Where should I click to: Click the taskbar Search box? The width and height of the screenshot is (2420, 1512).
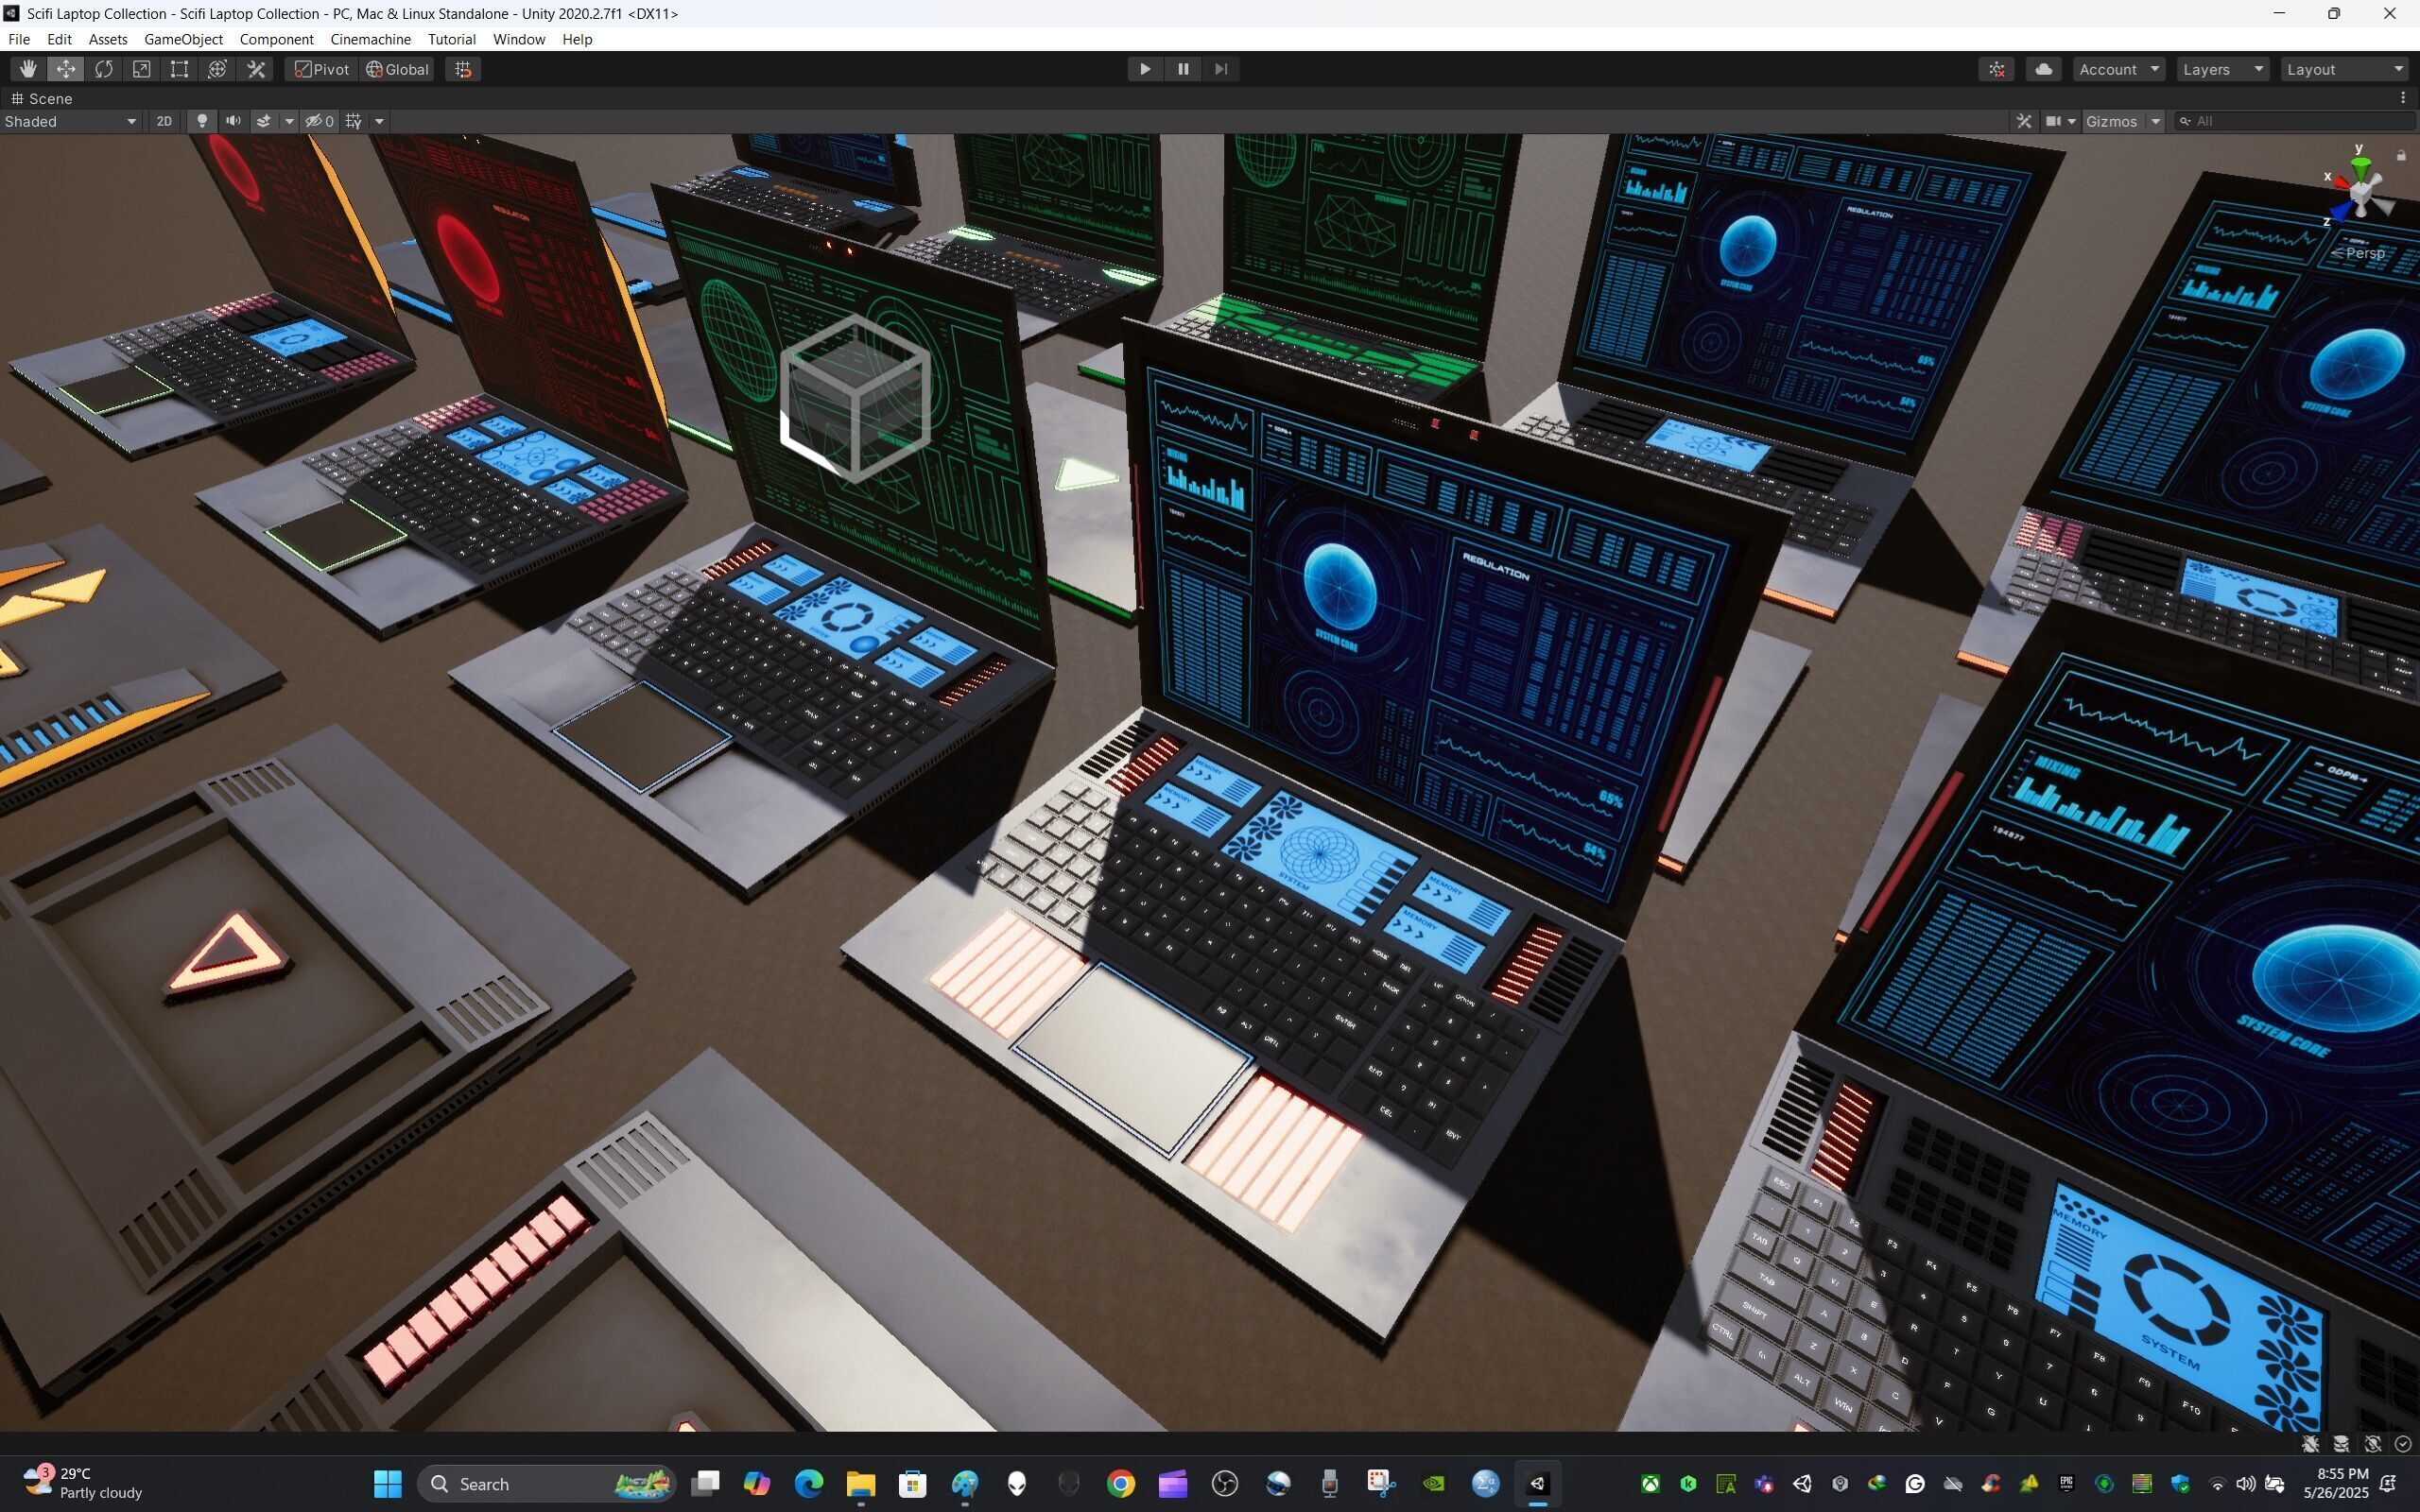(546, 1484)
